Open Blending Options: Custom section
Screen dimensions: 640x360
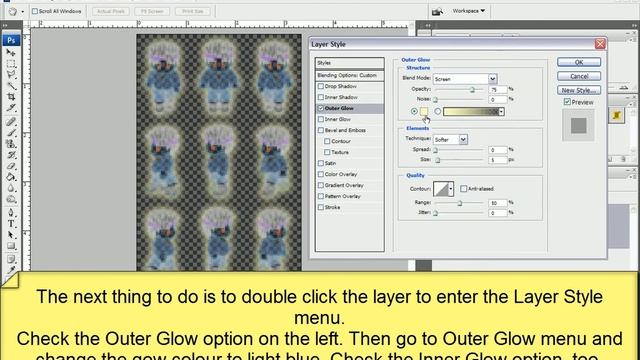(x=350, y=76)
